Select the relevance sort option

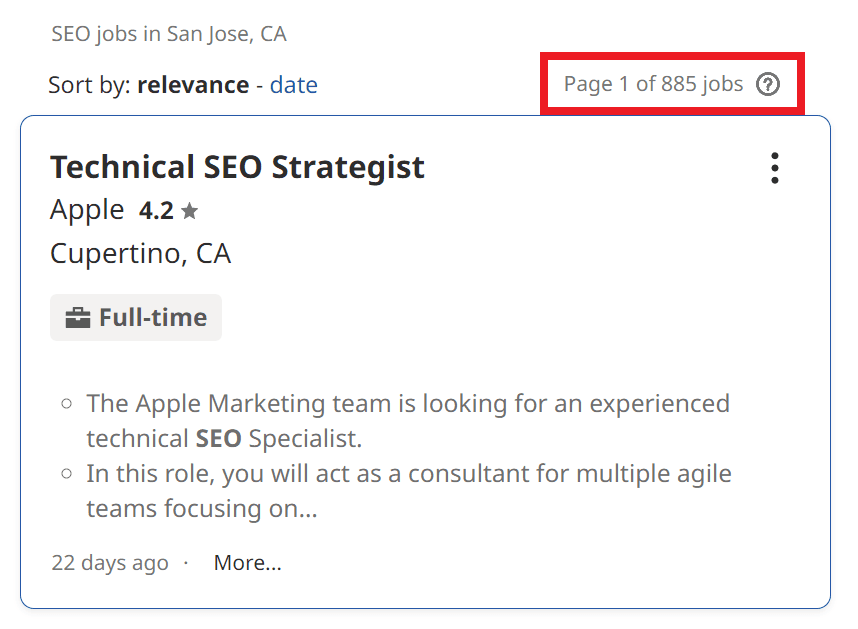coord(193,85)
